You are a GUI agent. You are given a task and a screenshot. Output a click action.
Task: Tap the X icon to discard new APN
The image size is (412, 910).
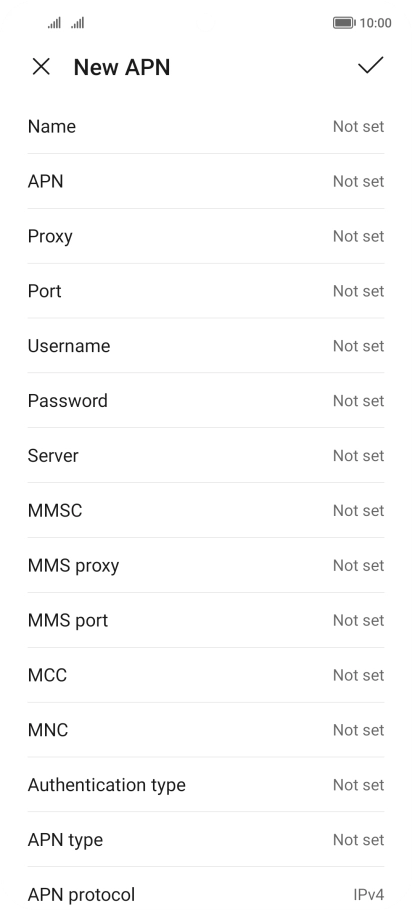[41, 67]
